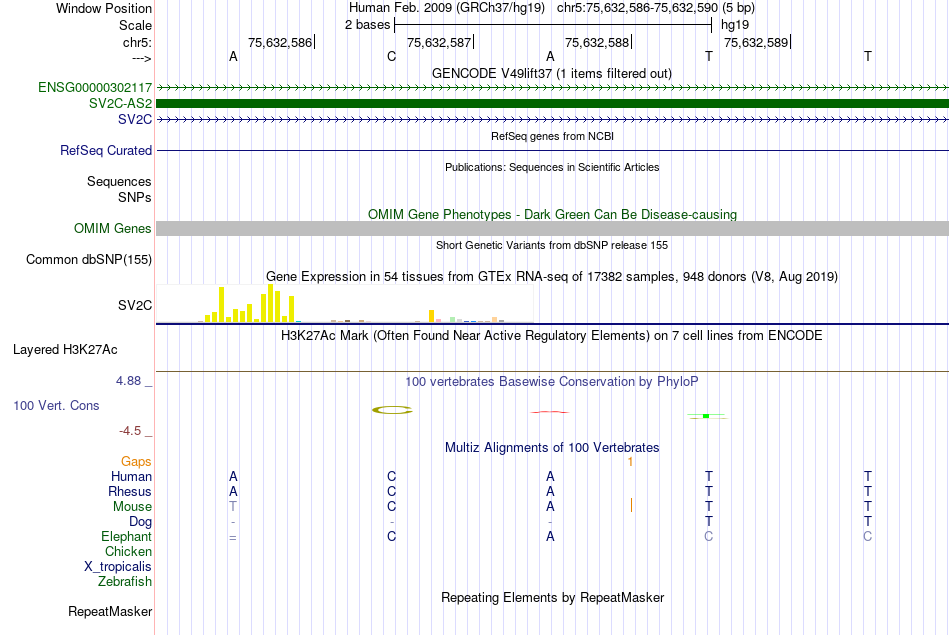Click position label 75,632,587

[439, 42]
